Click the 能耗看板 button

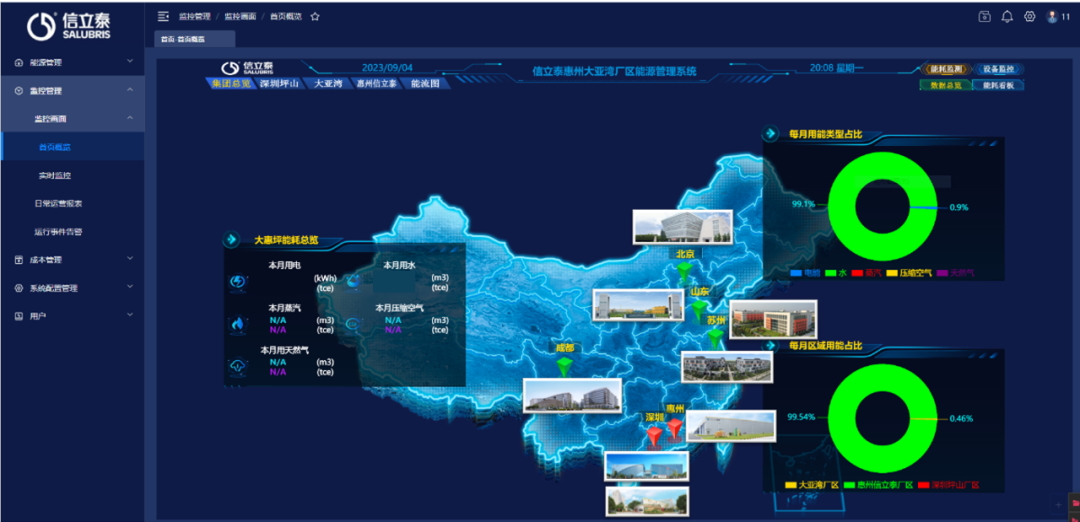pos(998,85)
